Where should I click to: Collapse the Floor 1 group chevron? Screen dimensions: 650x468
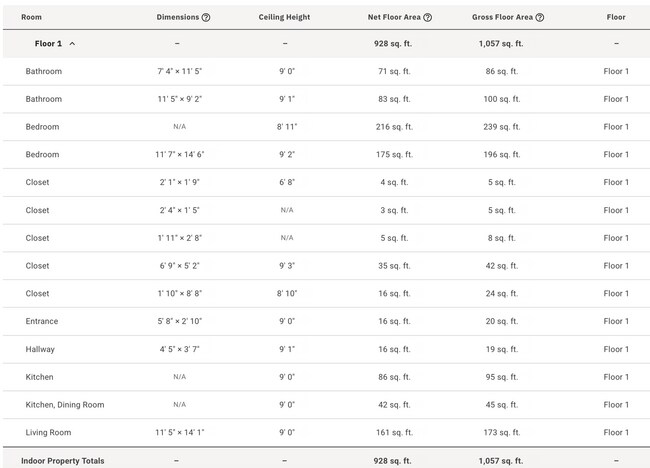(72, 44)
